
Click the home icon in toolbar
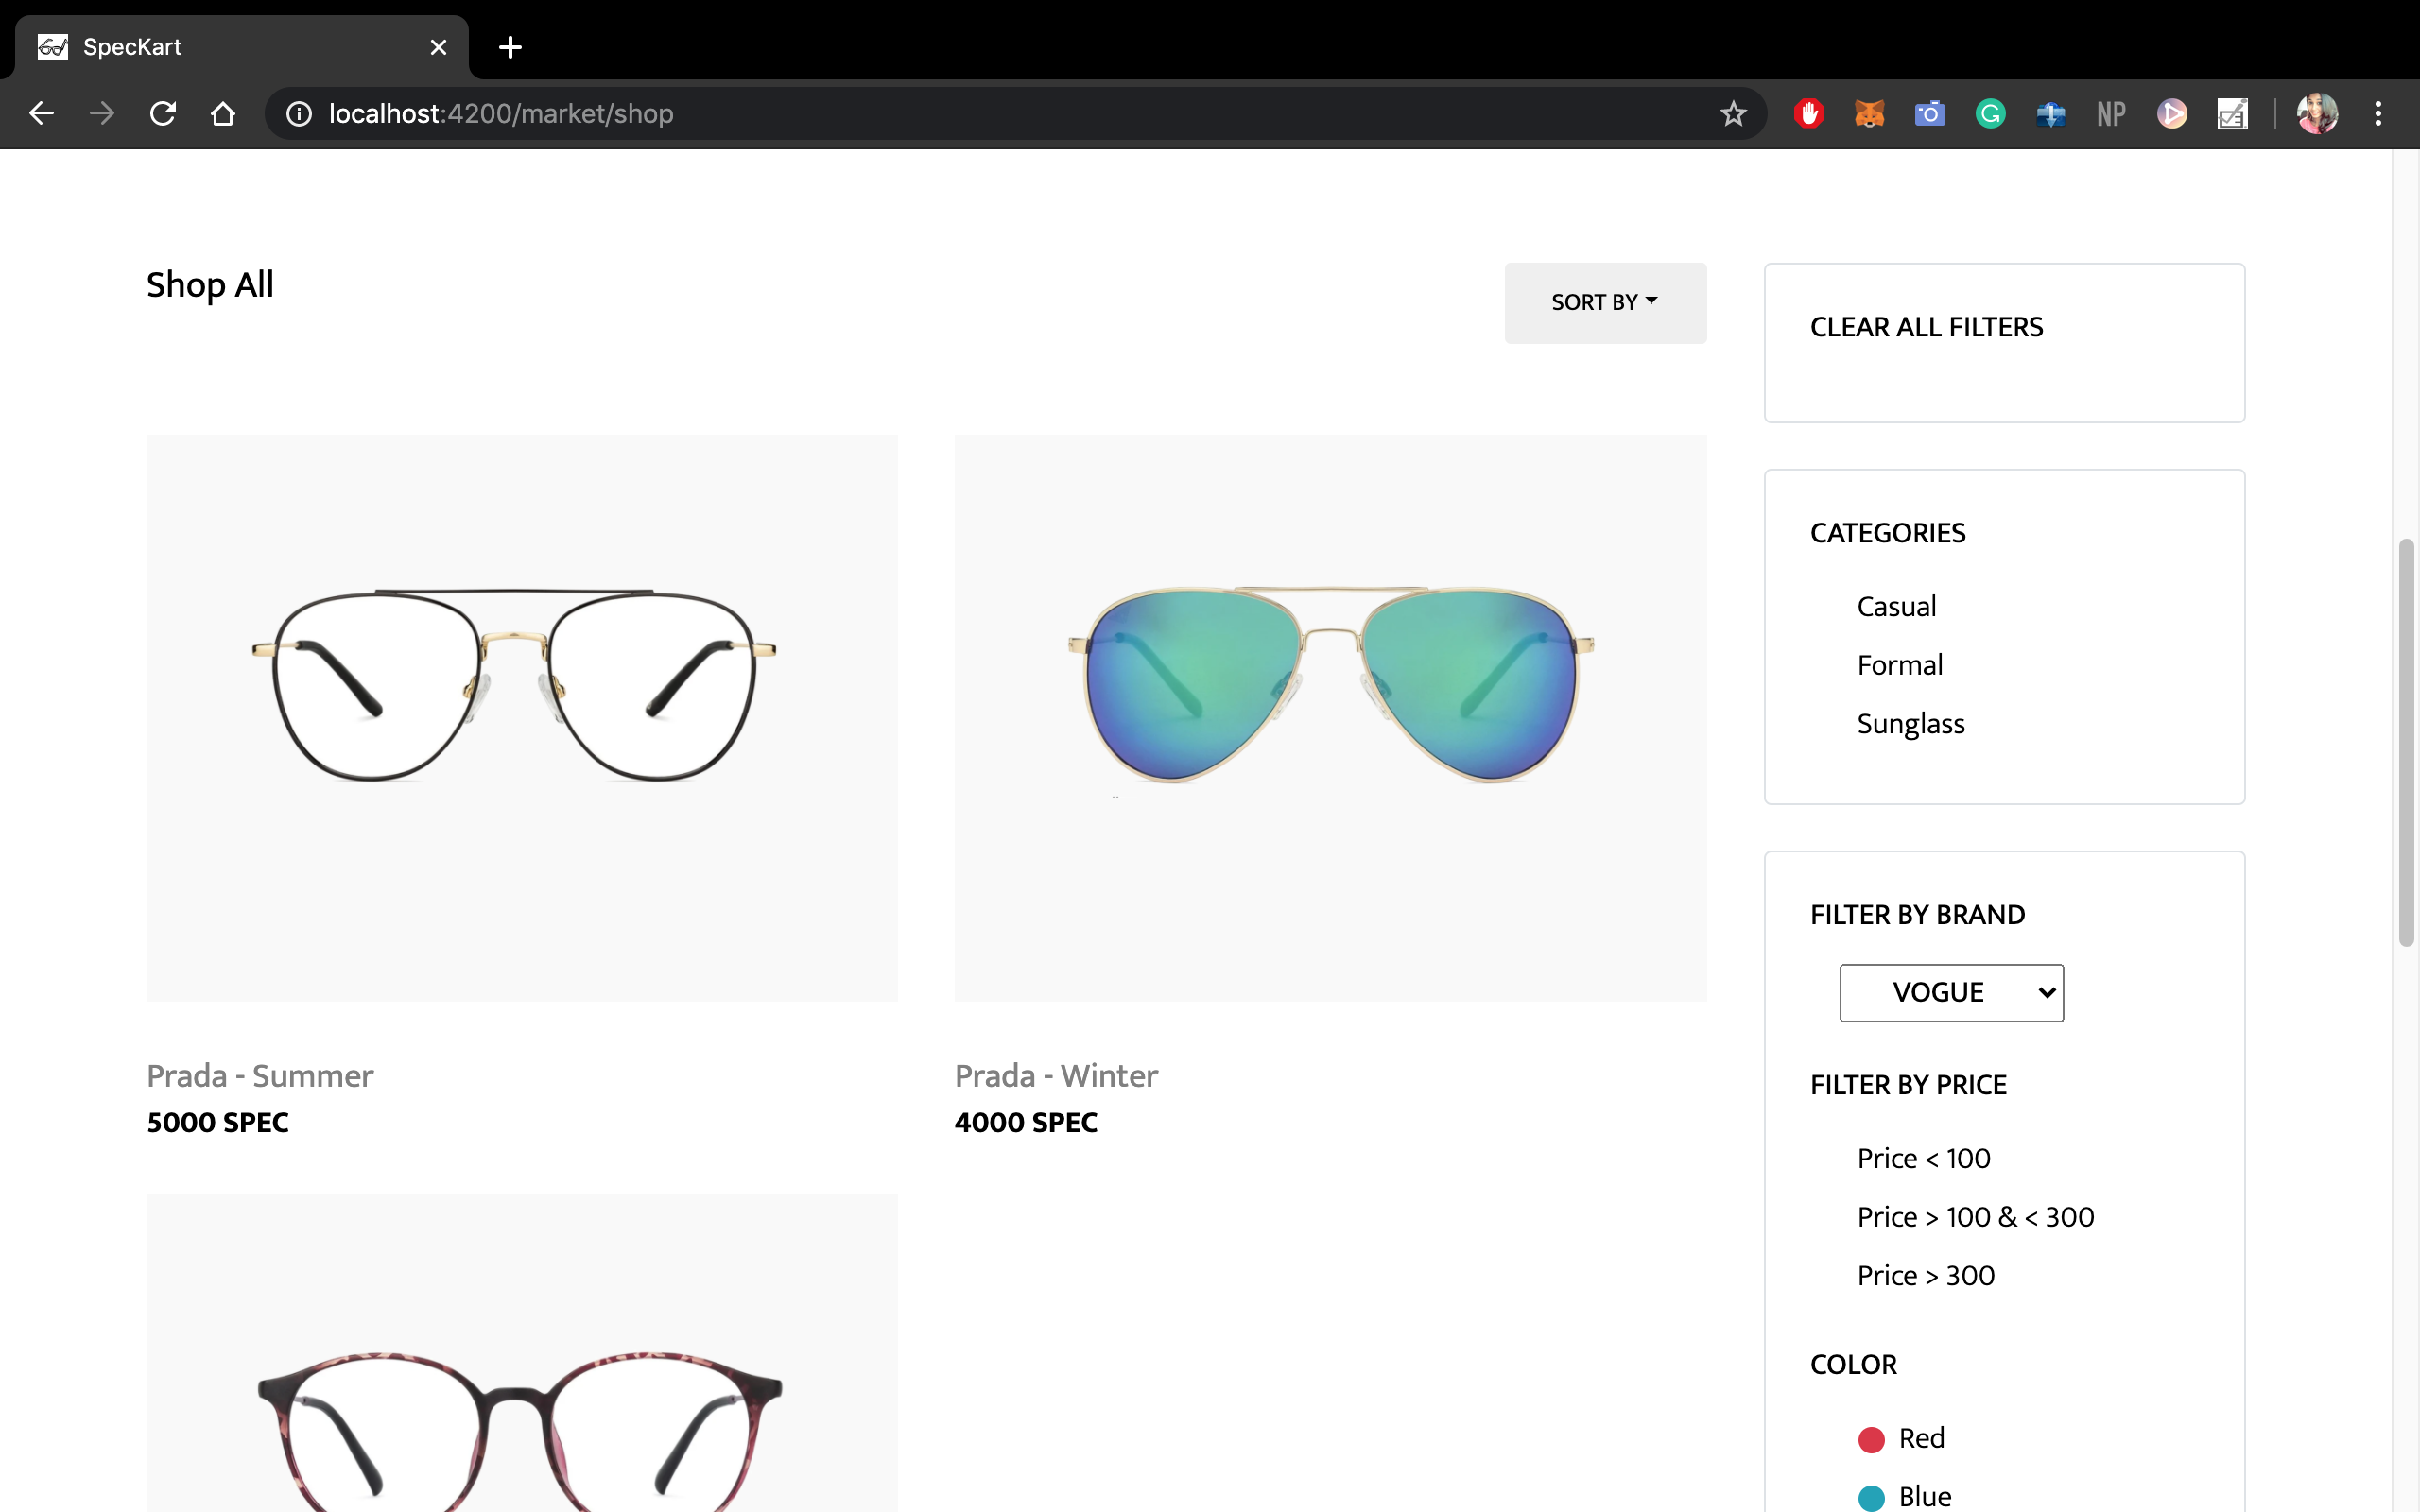223,114
